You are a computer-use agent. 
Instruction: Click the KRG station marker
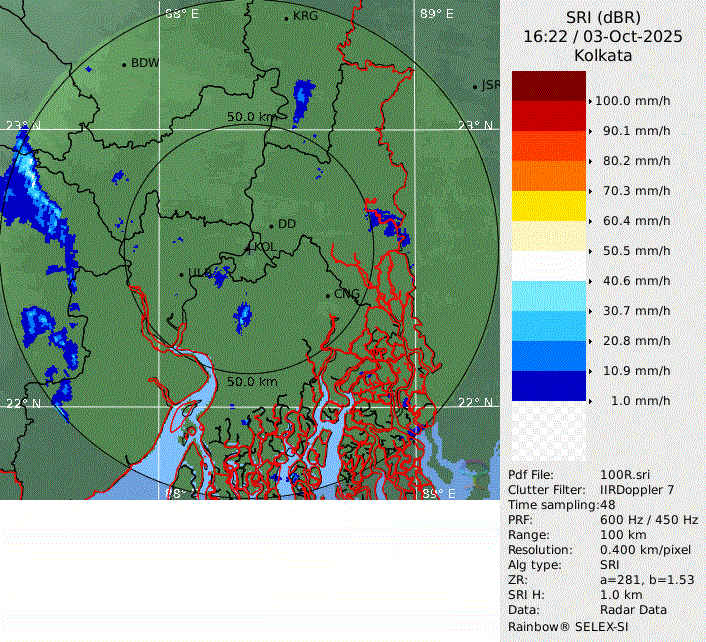286,18
